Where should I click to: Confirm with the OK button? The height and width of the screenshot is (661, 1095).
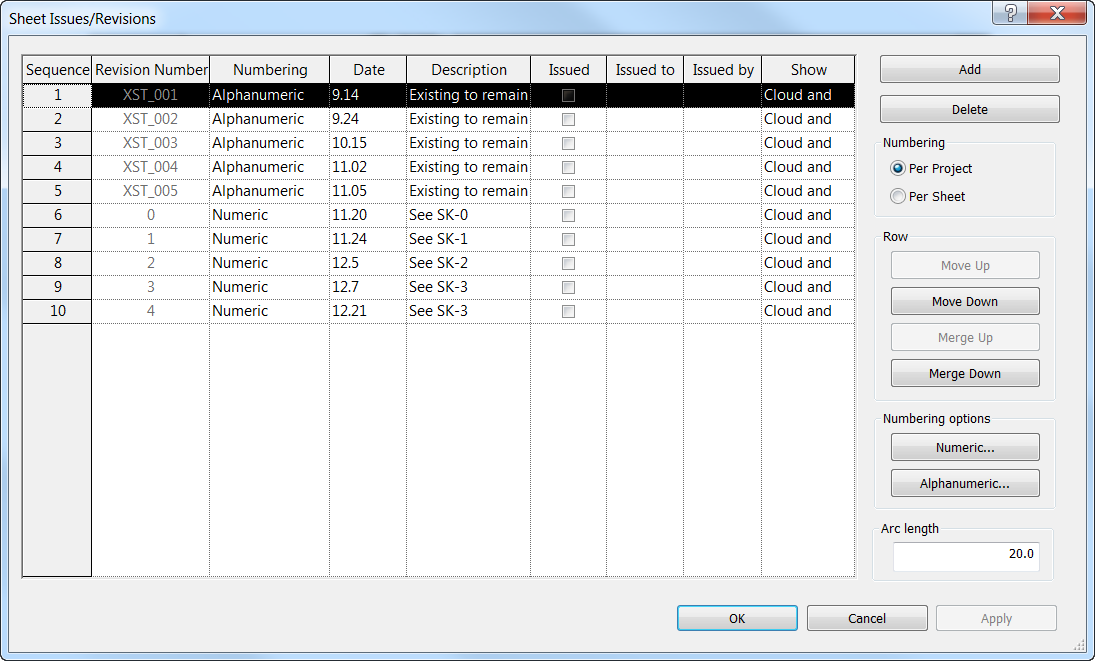(x=737, y=618)
